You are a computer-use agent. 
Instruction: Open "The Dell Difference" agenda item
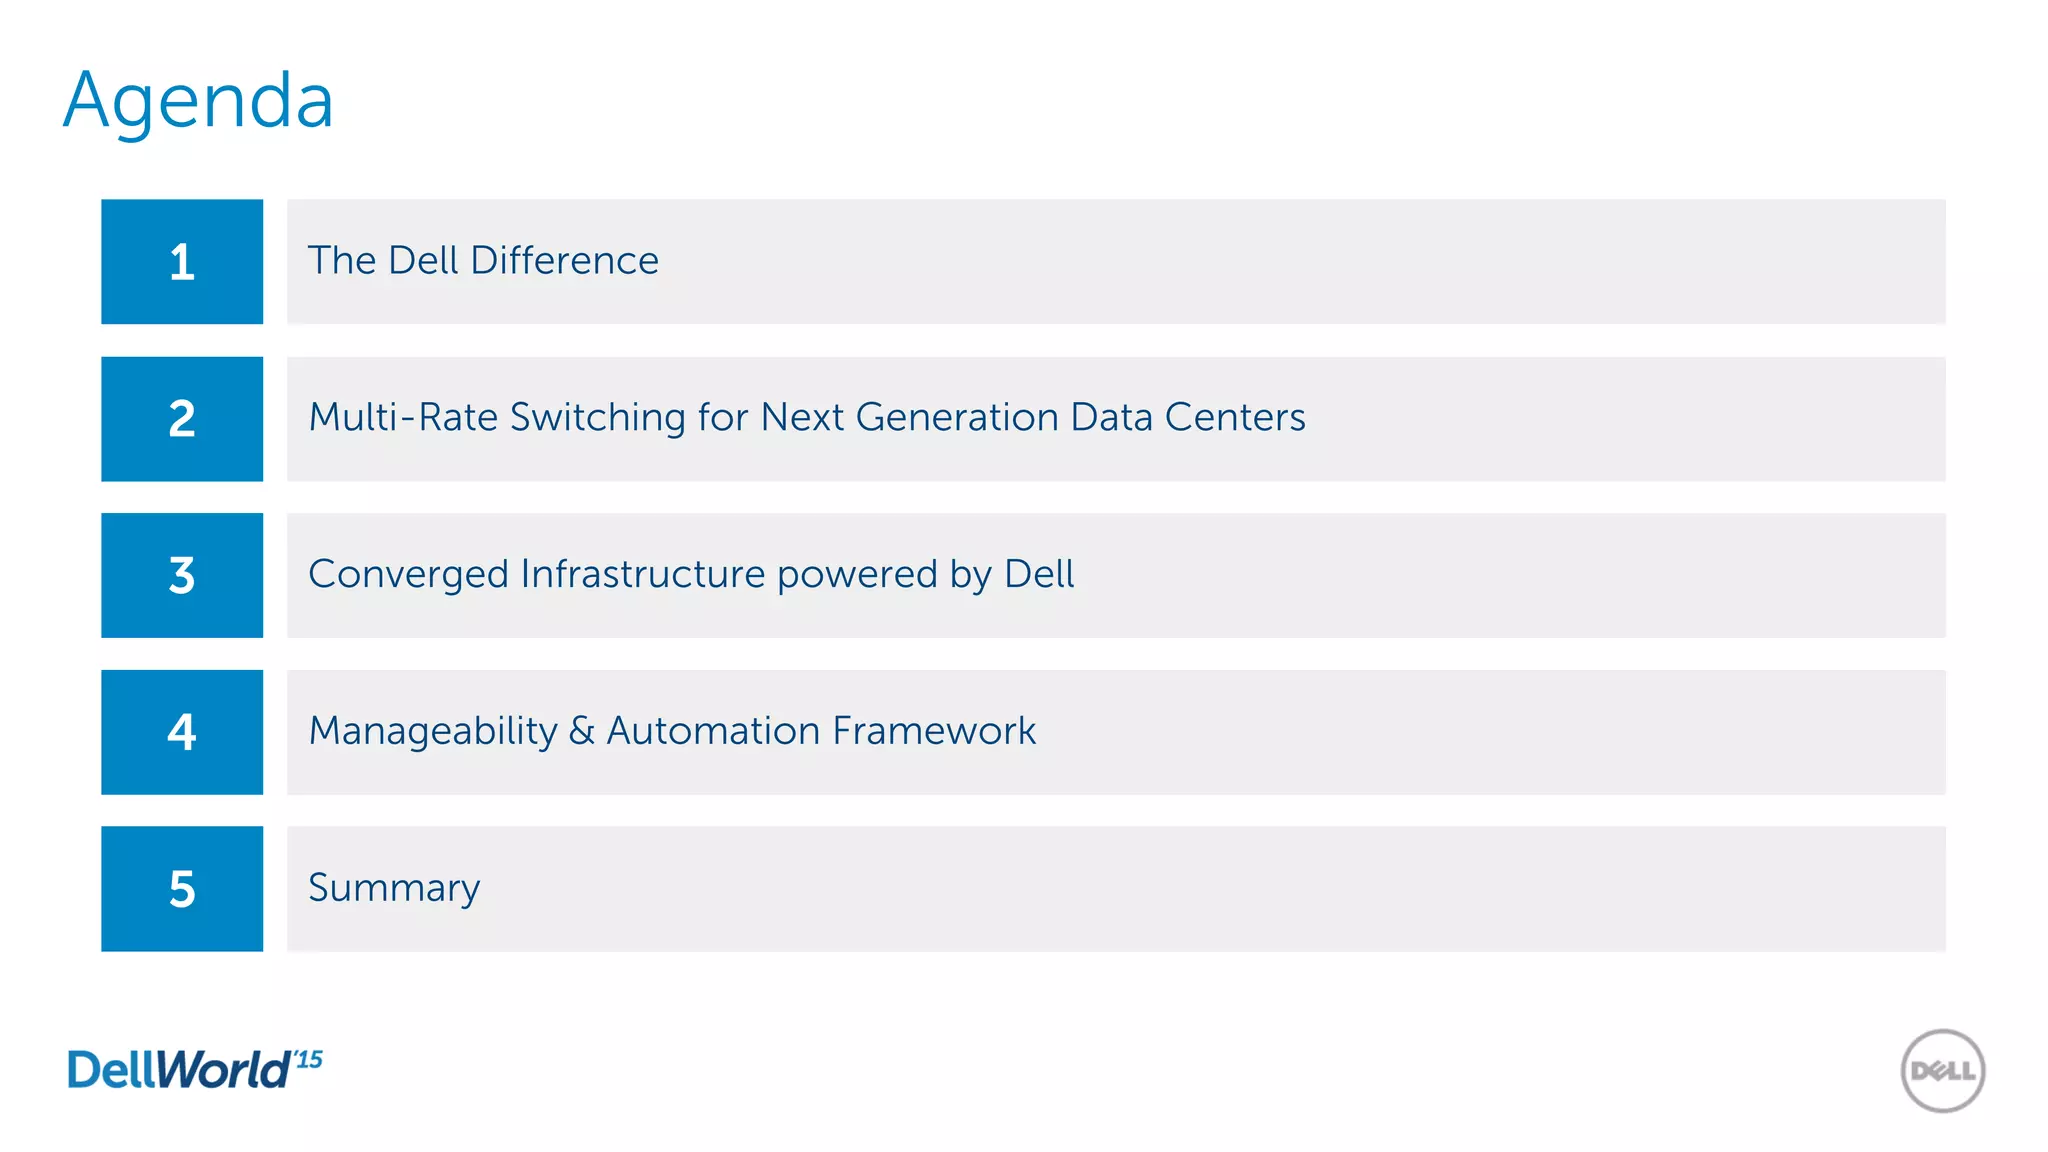tap(483, 261)
